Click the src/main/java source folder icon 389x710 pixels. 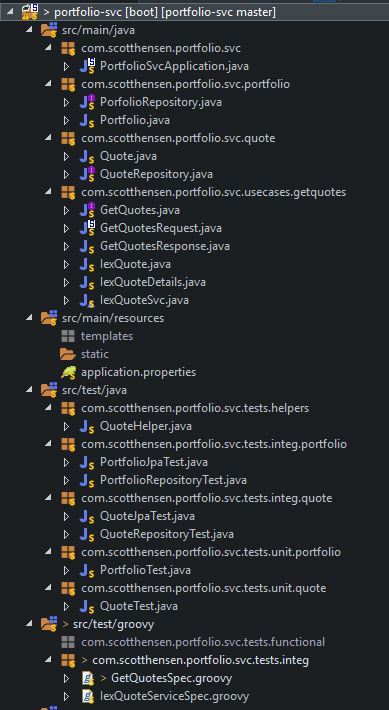tap(49, 30)
